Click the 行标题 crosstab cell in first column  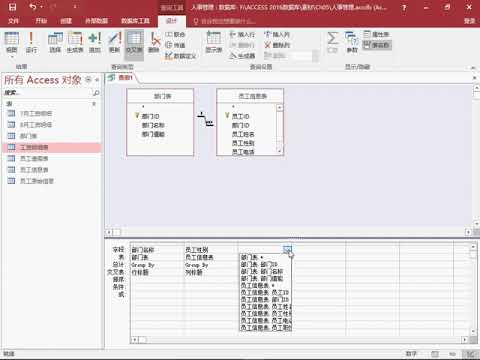[x=157, y=272]
